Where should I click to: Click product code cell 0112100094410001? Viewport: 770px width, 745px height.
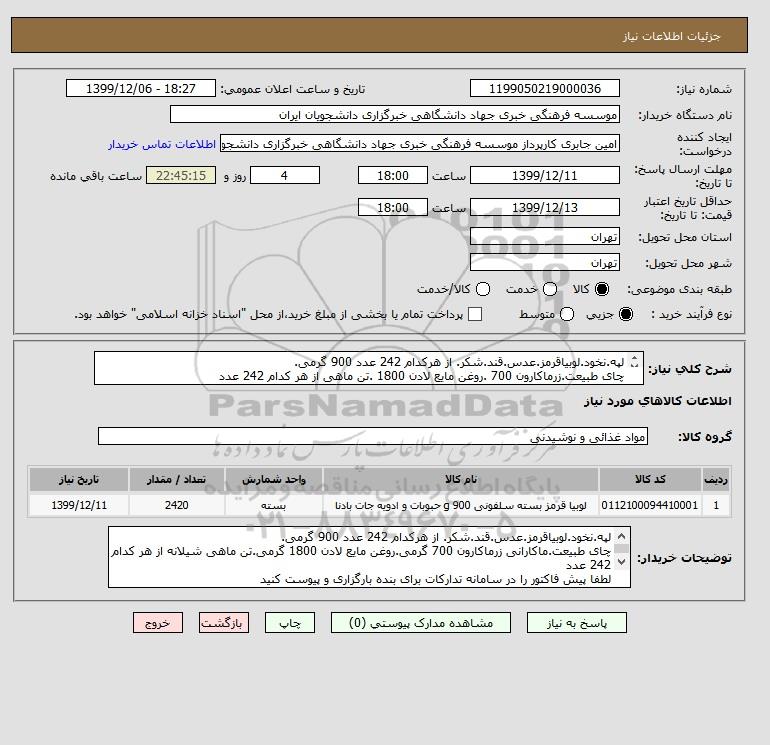650,505
